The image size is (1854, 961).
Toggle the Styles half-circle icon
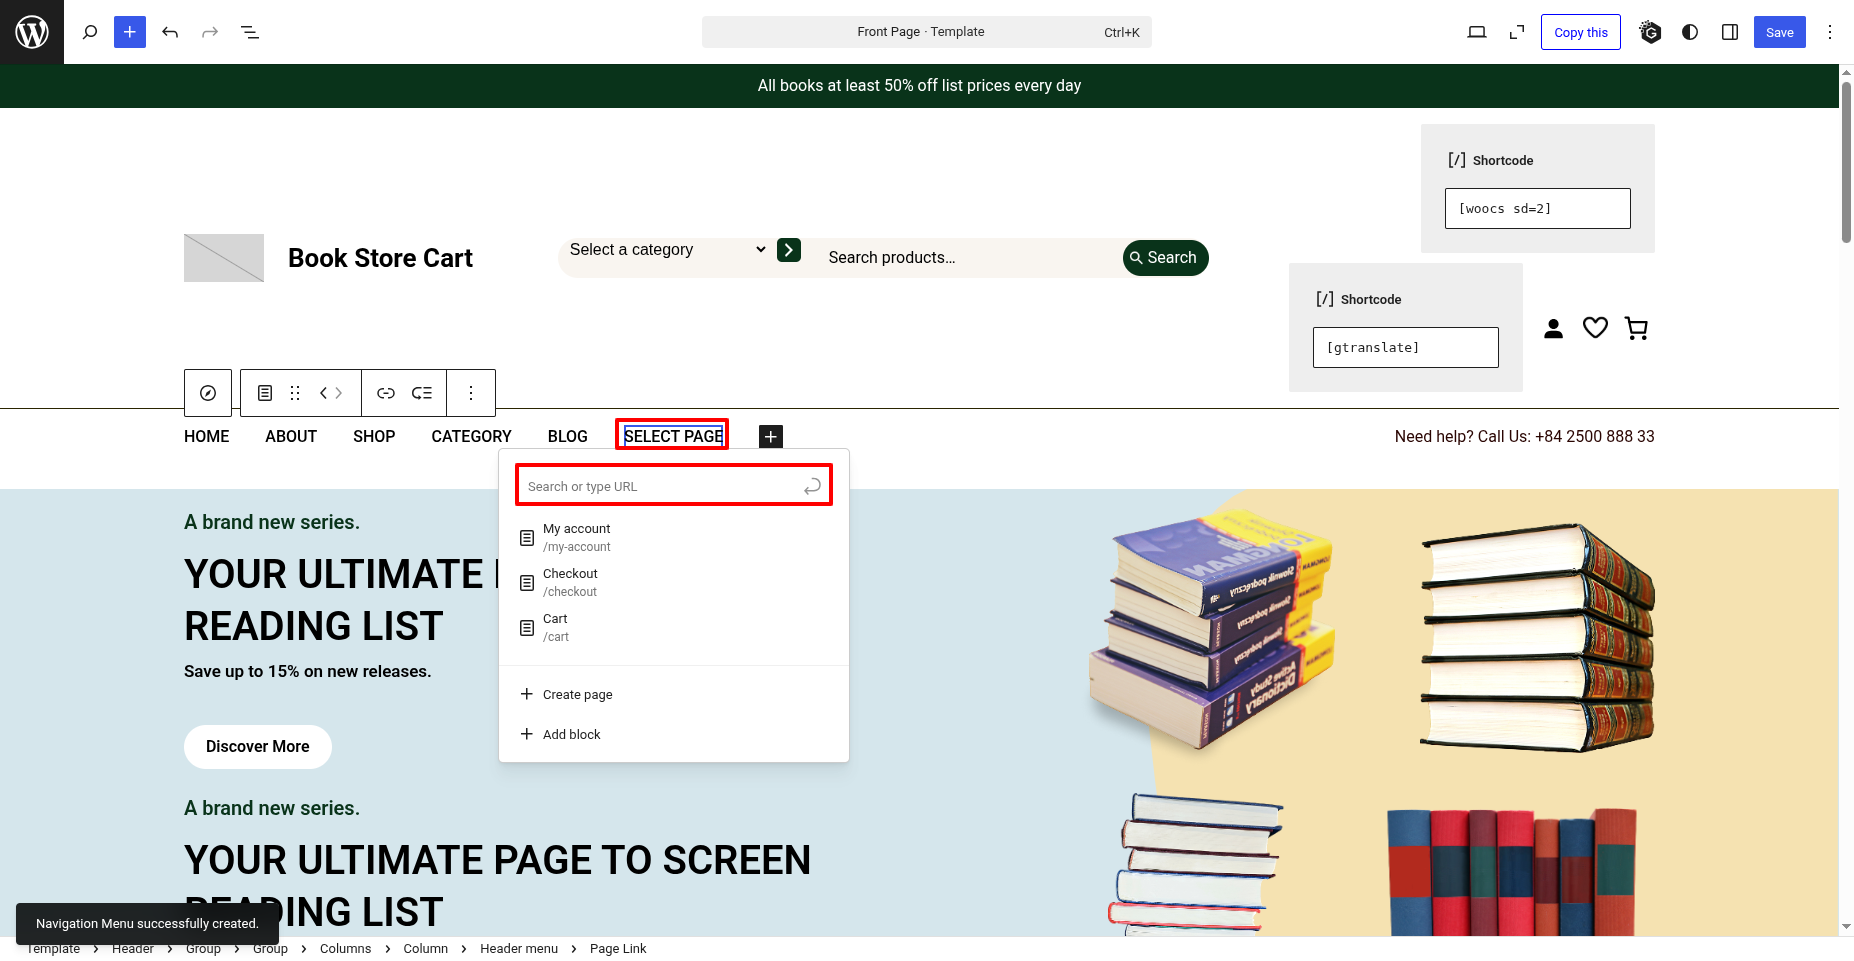(1690, 32)
